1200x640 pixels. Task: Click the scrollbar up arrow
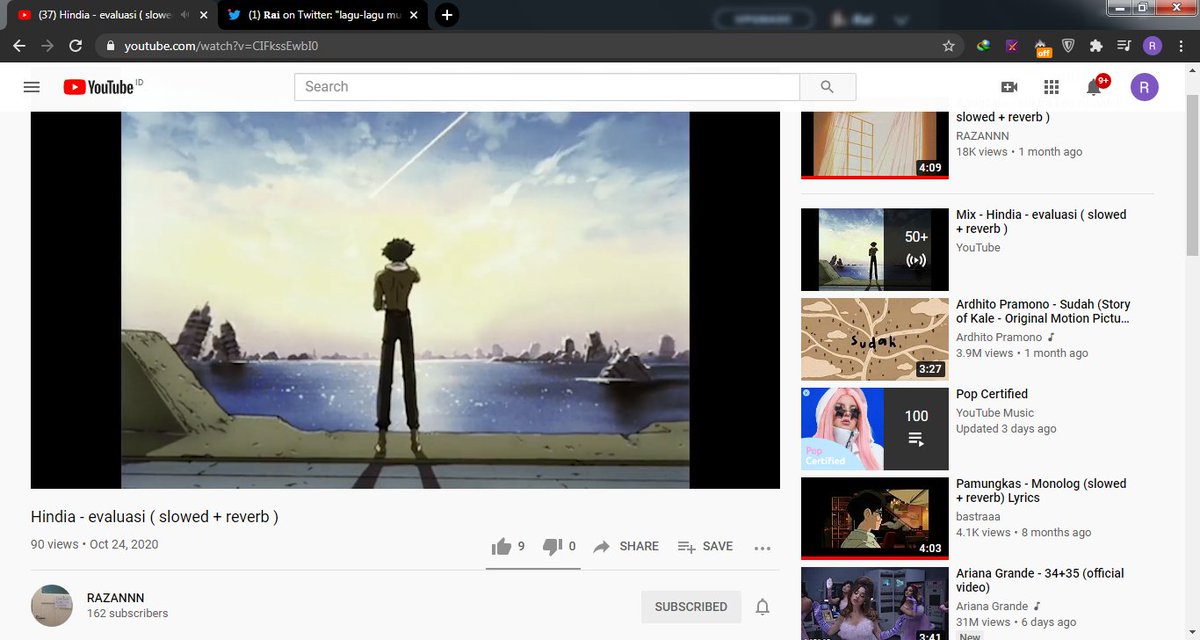(x=1192, y=71)
